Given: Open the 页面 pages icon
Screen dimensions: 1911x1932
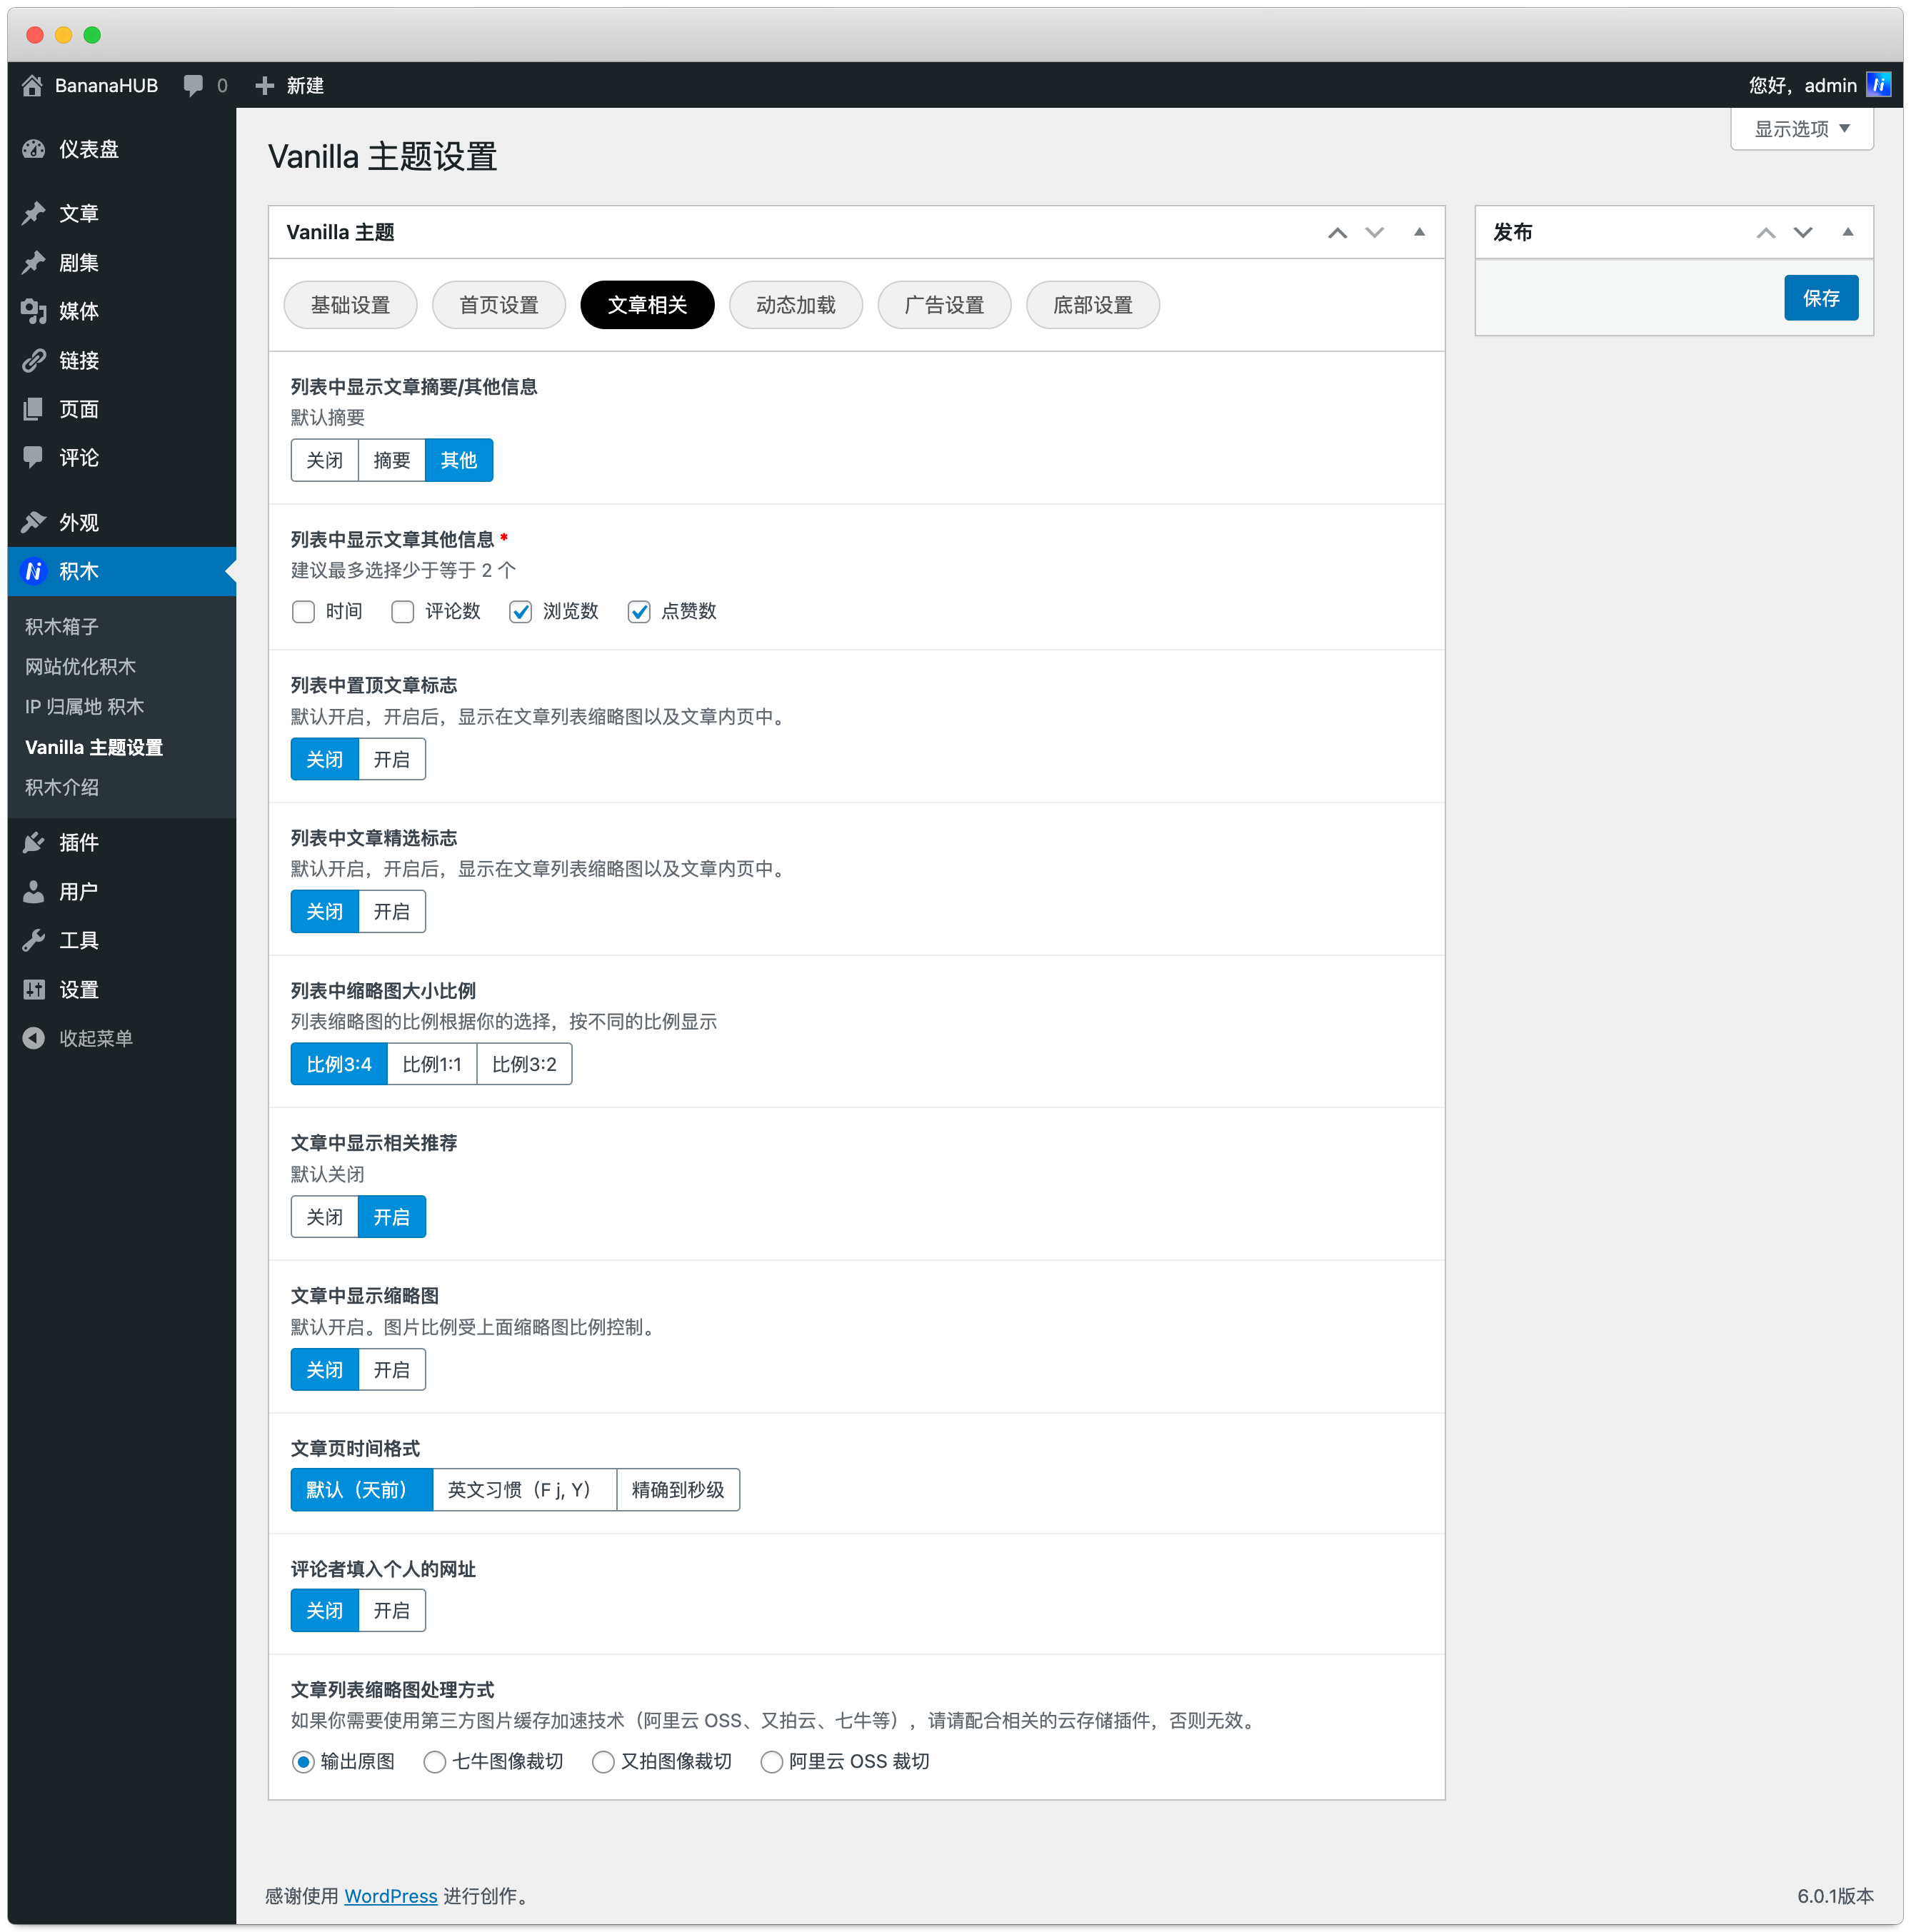Looking at the screenshot, I should pyautogui.click(x=34, y=409).
